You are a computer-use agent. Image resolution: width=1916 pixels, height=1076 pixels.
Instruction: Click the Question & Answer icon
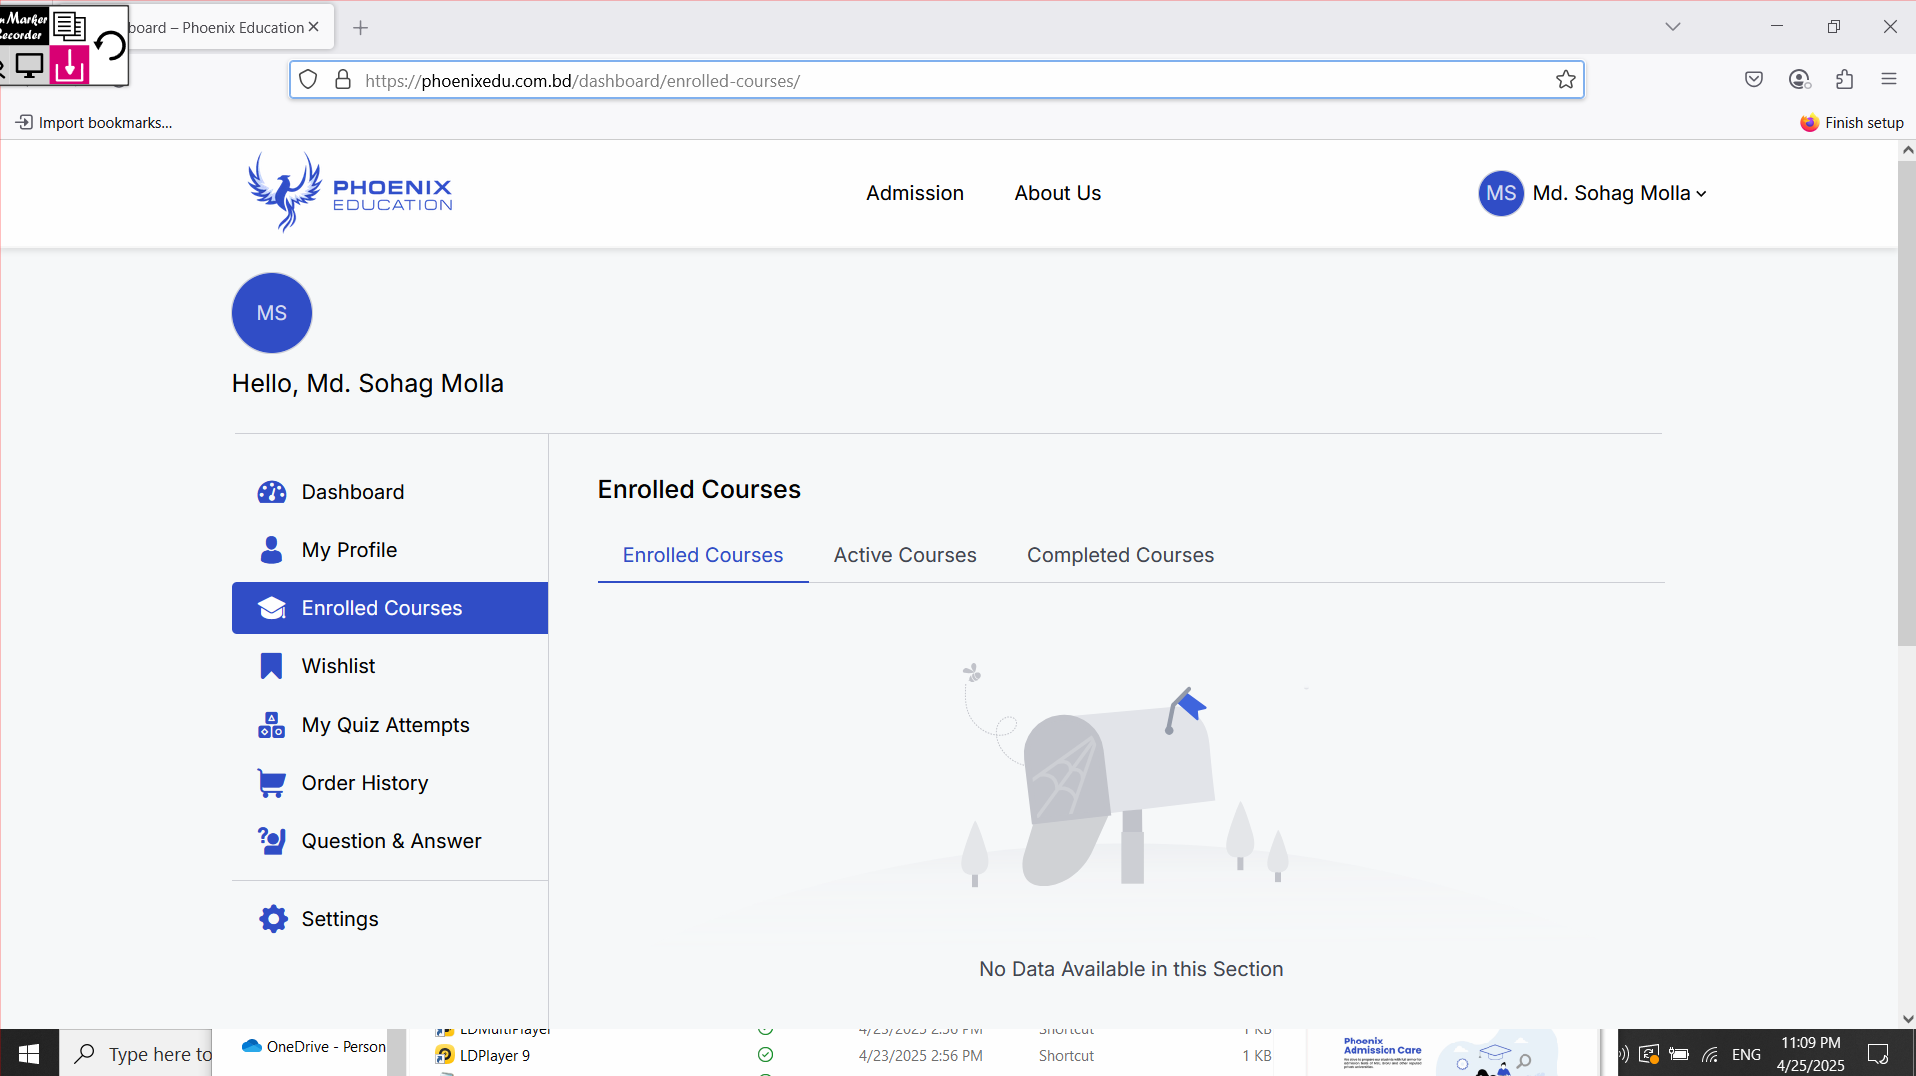pos(271,841)
